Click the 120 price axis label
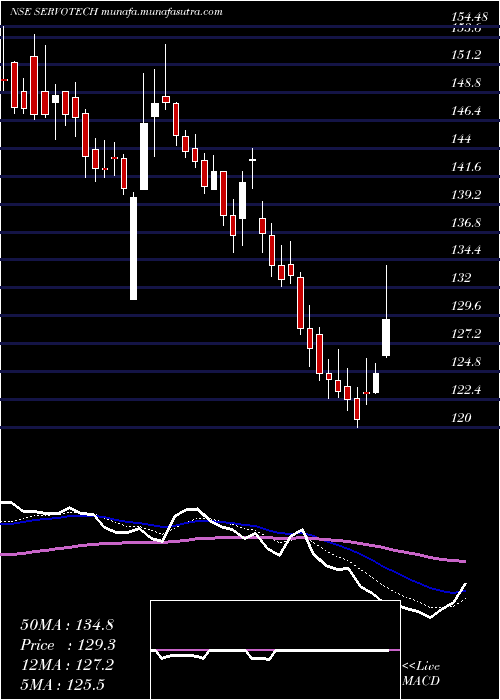 click(461, 418)
